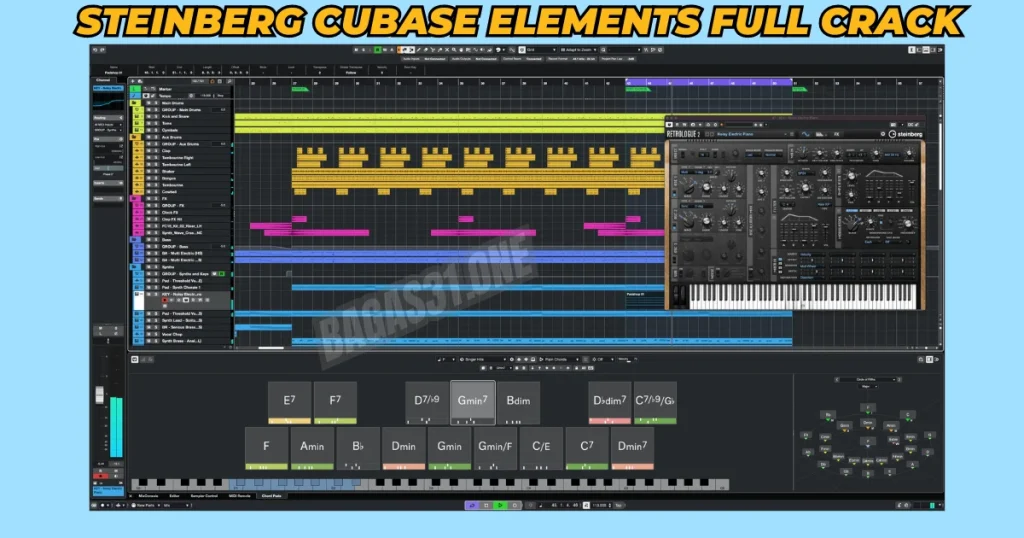The width and height of the screenshot is (1024, 538).
Task: Trigger the Gmin7 chord pad
Action: click(x=472, y=403)
